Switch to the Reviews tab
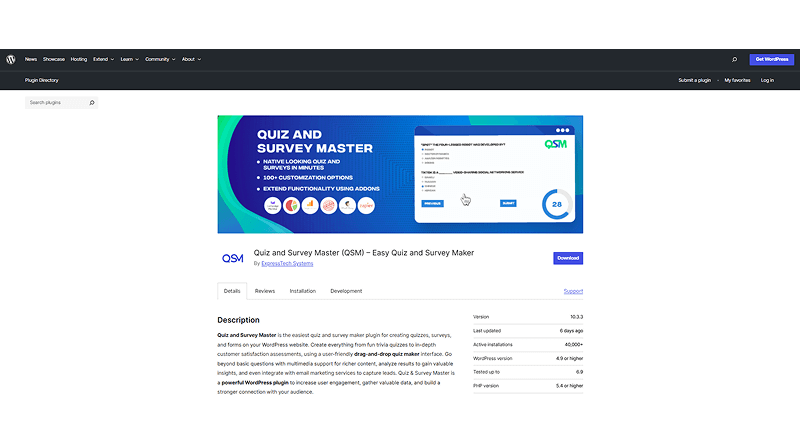This screenshot has width=800, height=445. pos(265,291)
